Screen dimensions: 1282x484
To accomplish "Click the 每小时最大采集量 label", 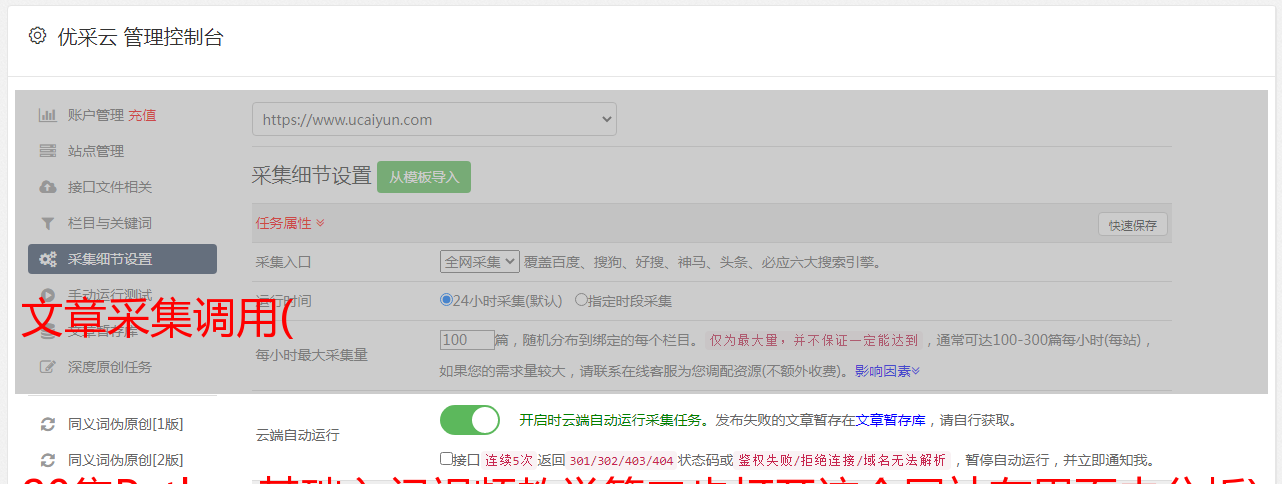I will pyautogui.click(x=312, y=354).
